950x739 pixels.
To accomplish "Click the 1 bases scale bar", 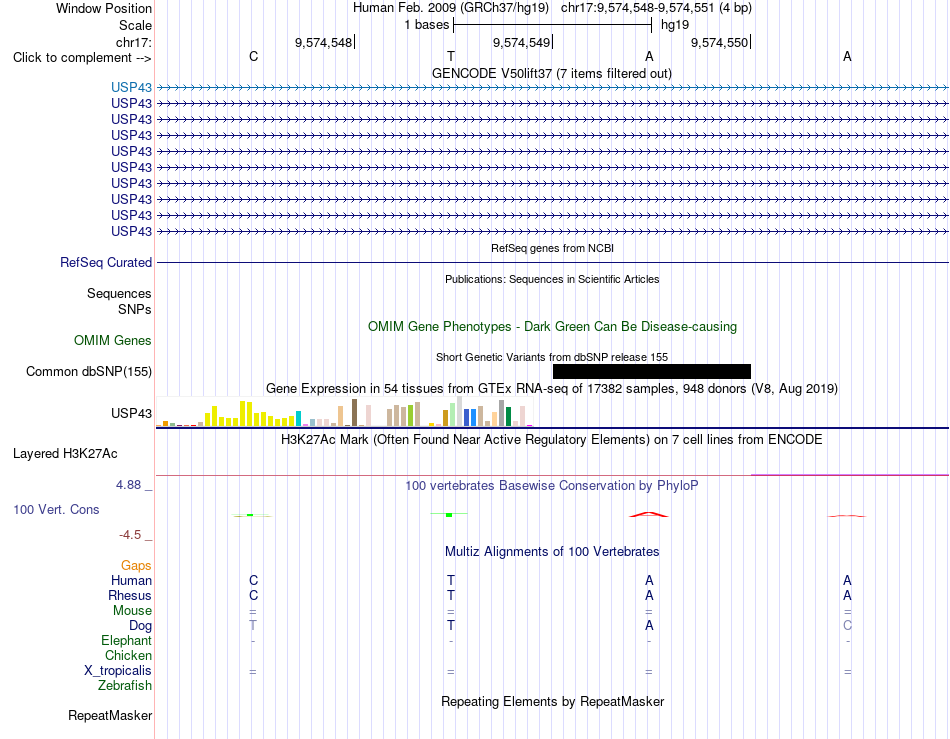I will point(552,25).
